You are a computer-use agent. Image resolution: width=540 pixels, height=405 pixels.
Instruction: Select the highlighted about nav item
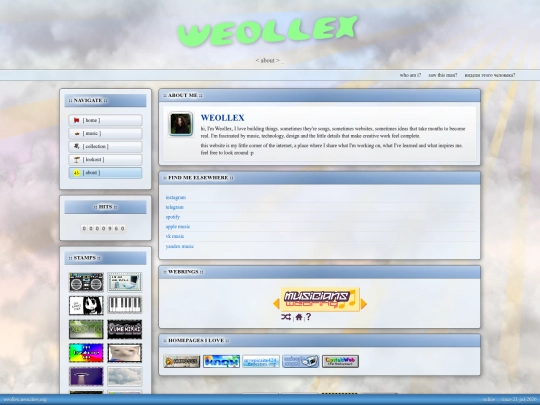tap(105, 173)
